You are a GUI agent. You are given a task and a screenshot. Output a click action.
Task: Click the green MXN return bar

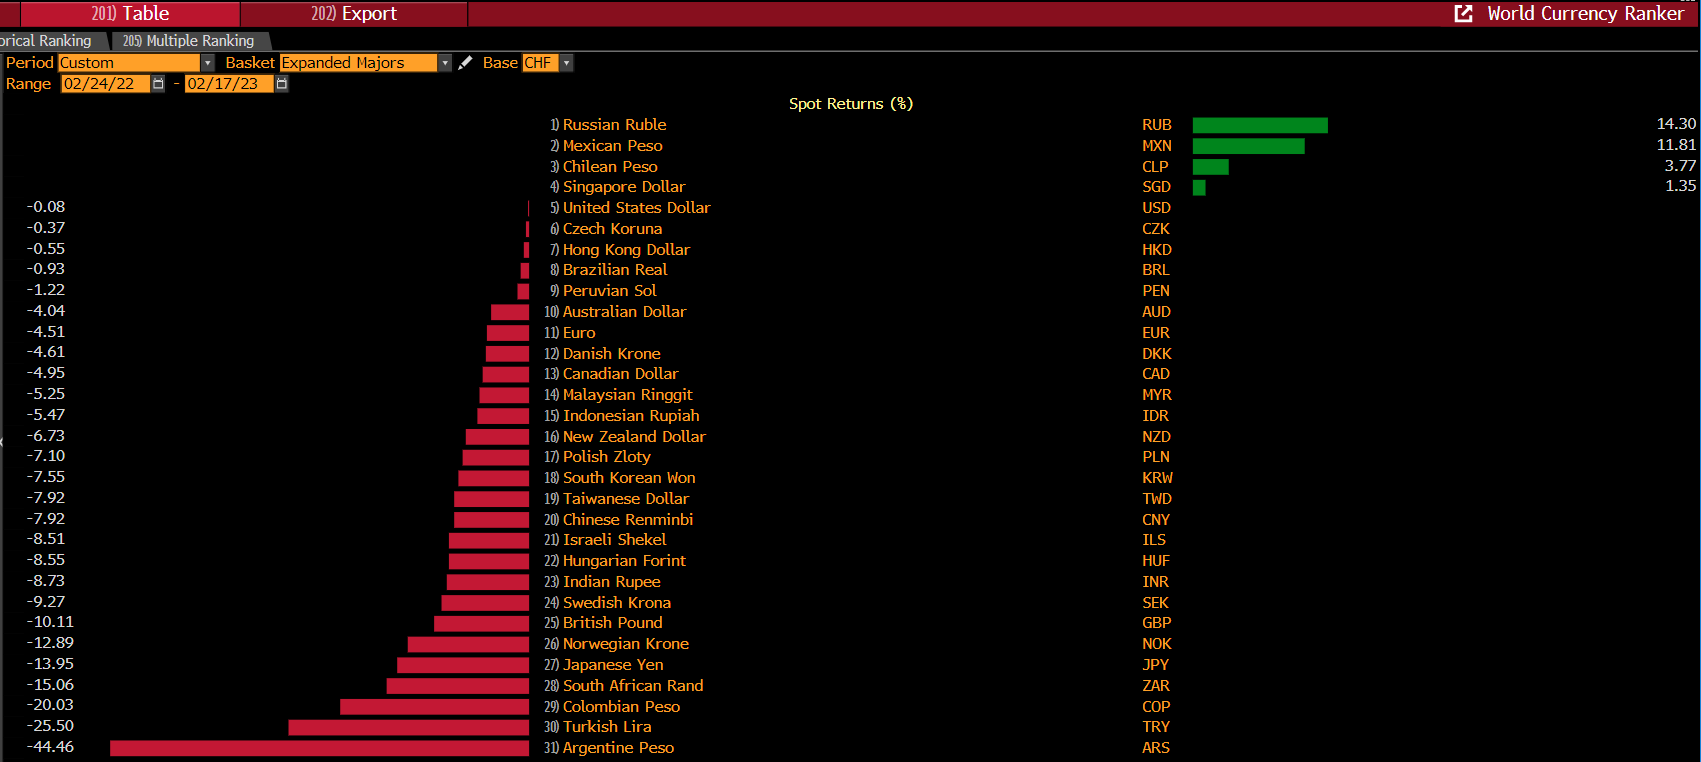(x=1248, y=146)
